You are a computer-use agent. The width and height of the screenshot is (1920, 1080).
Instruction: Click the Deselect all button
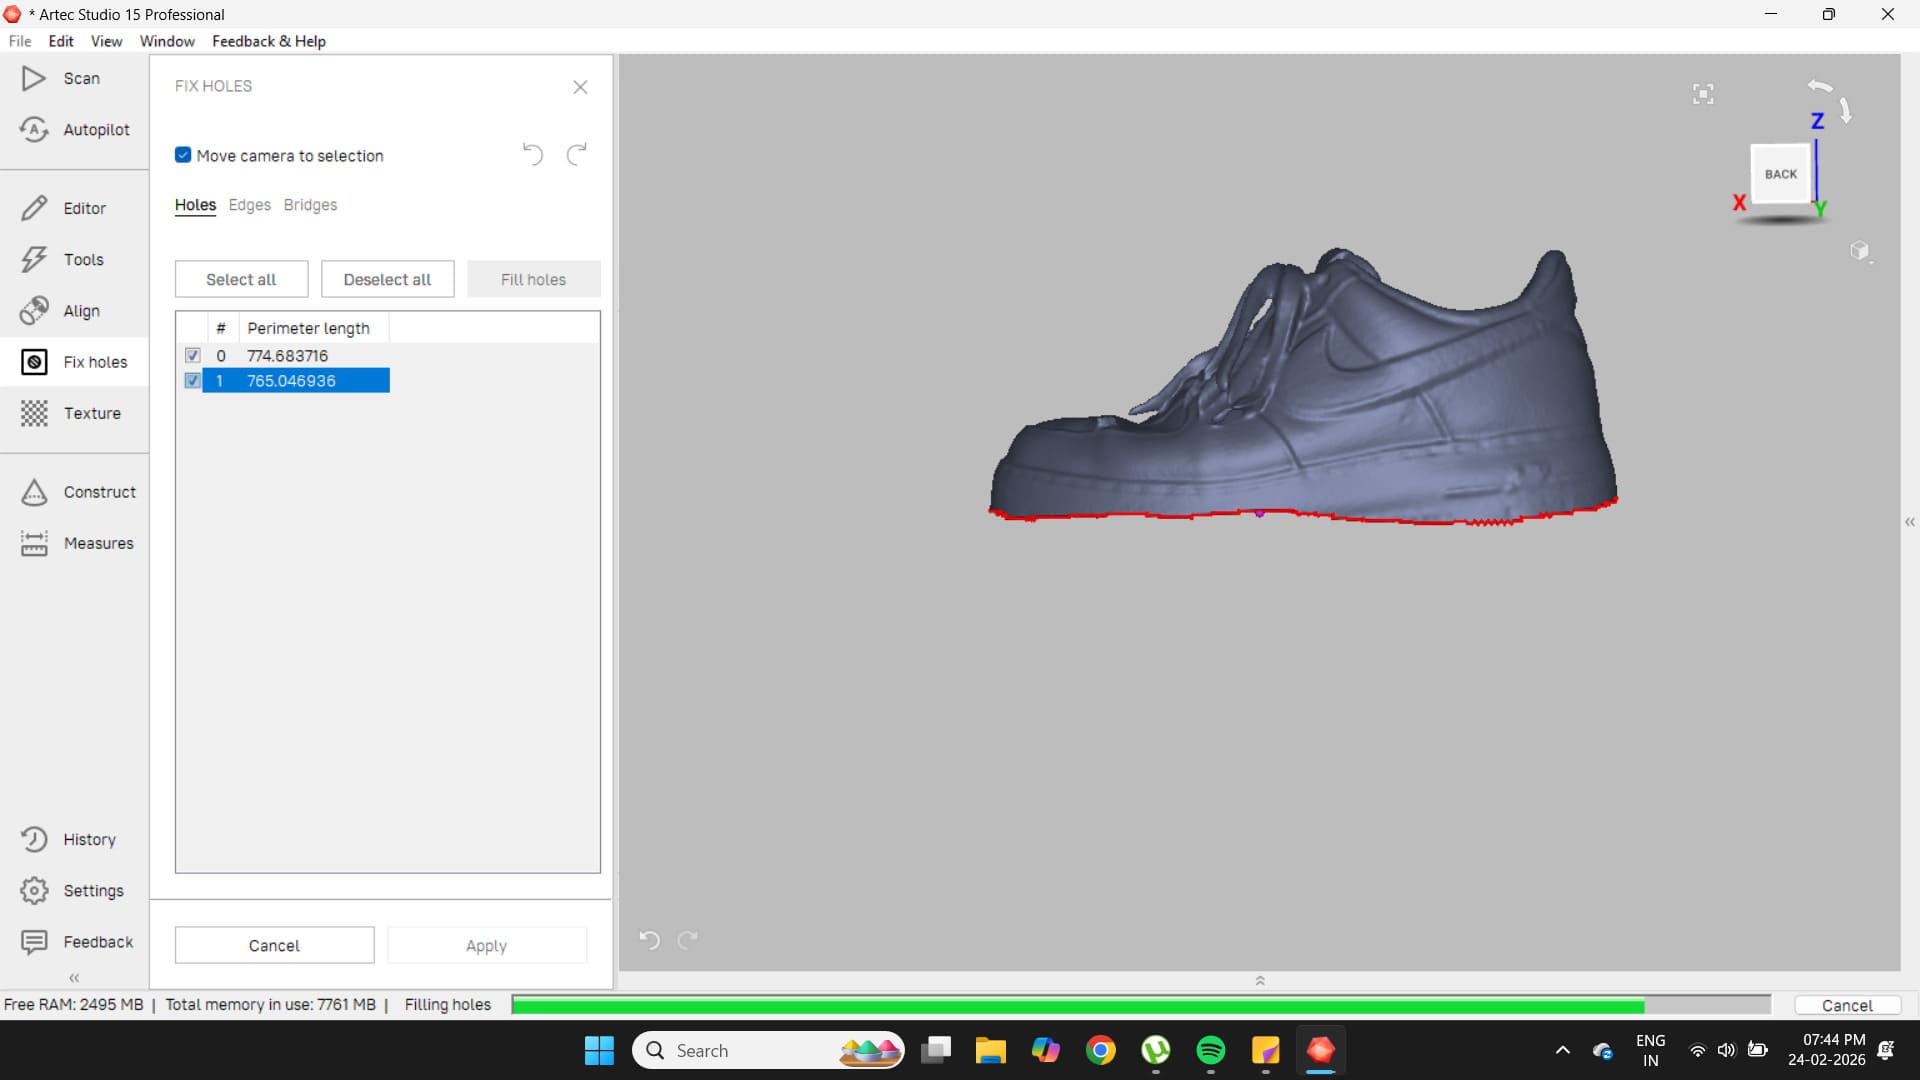387,279
